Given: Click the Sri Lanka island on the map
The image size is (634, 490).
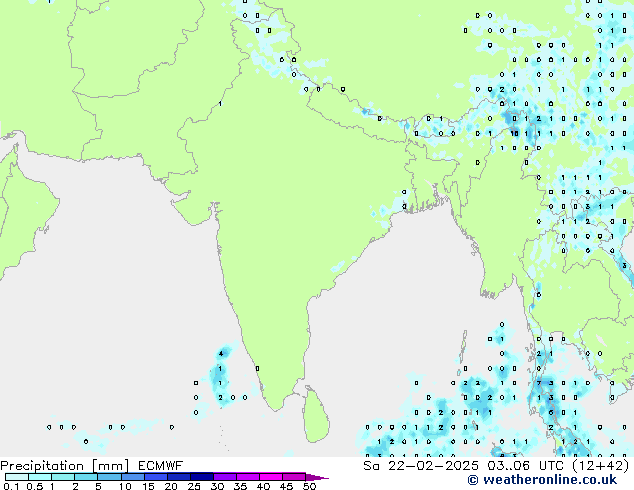Looking at the screenshot, I should (x=316, y=414).
